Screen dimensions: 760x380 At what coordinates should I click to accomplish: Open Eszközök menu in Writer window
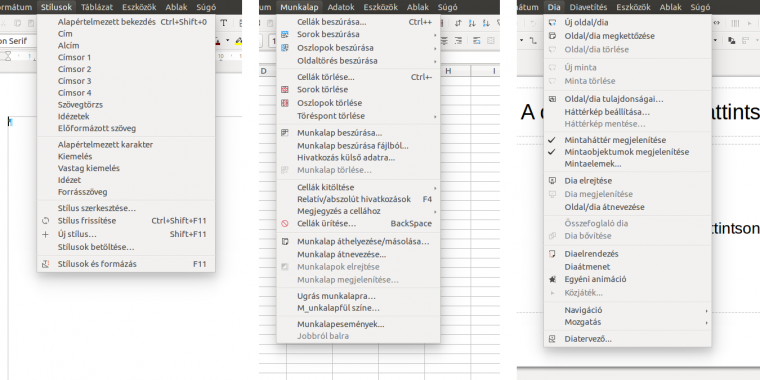[139, 7]
